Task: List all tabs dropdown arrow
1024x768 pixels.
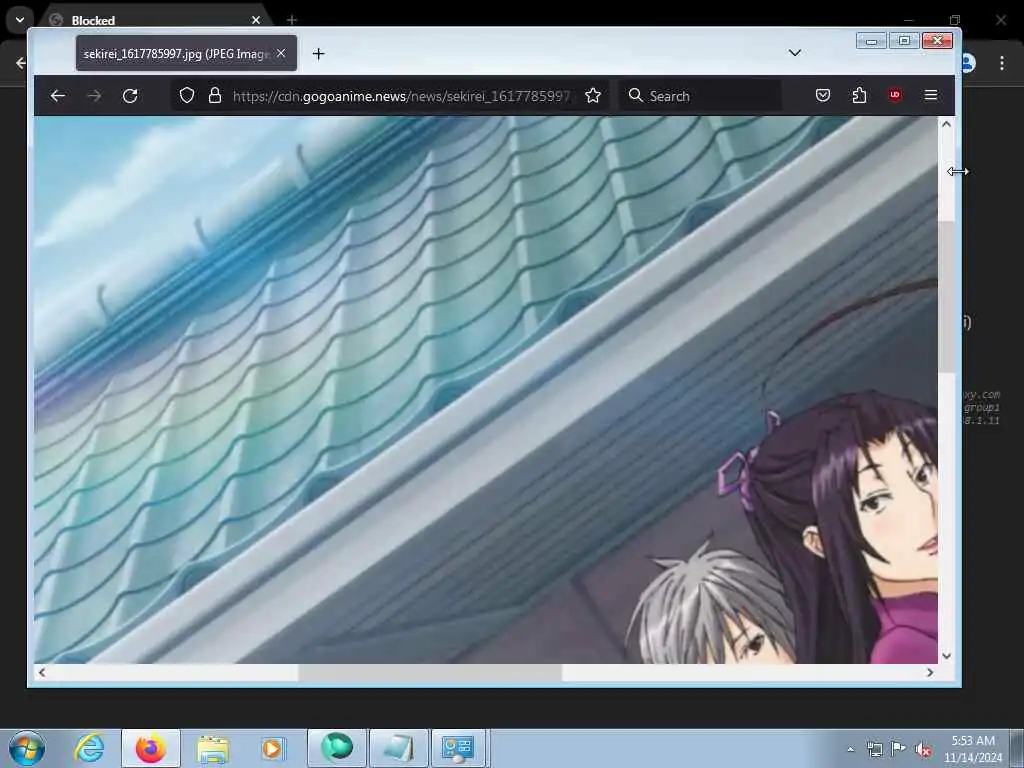Action: [x=795, y=53]
